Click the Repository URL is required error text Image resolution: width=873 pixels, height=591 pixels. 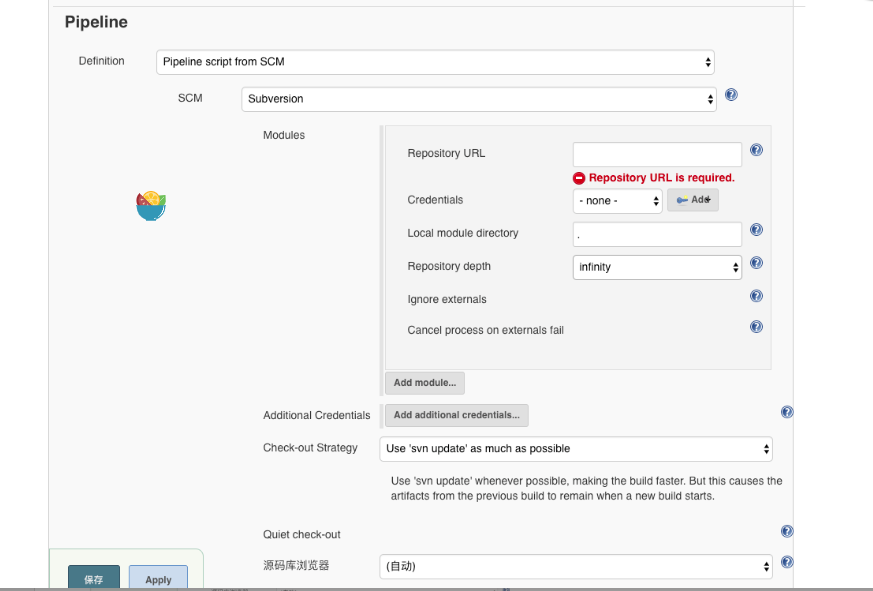pyautogui.click(x=661, y=178)
